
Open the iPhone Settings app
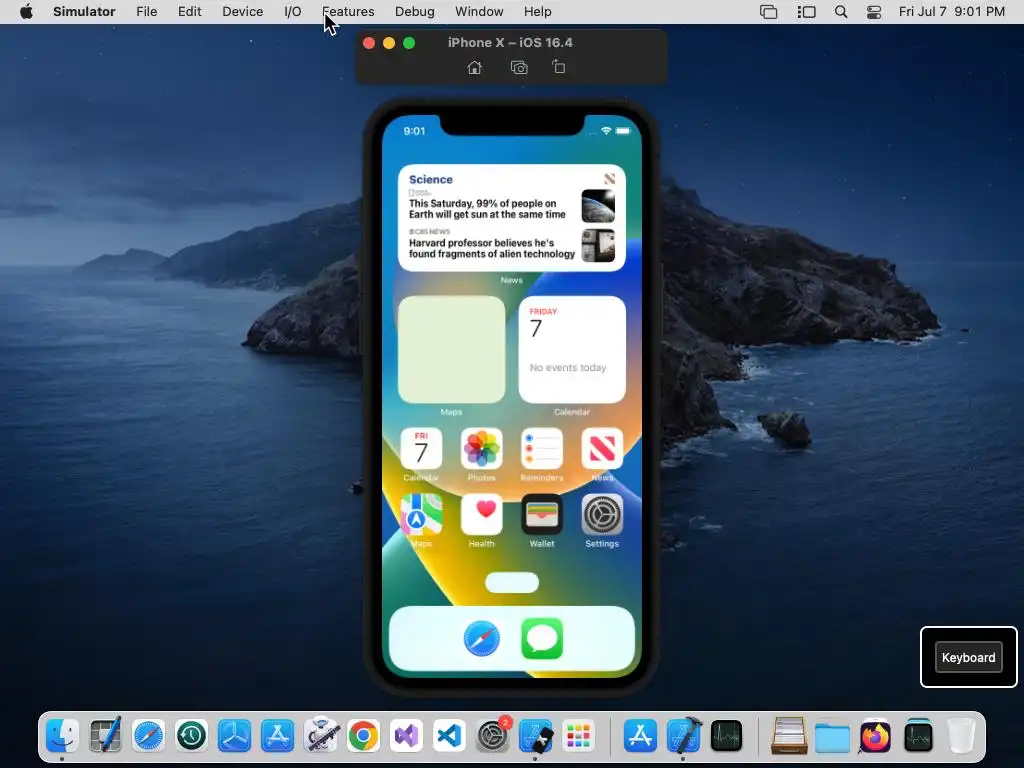coord(601,514)
